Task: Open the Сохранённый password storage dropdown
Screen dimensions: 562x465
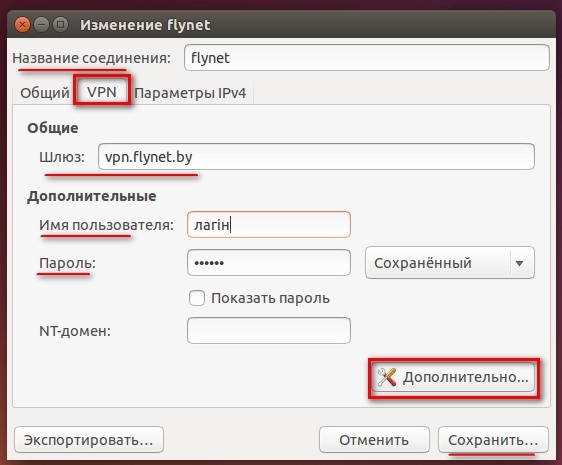Action: tap(450, 263)
